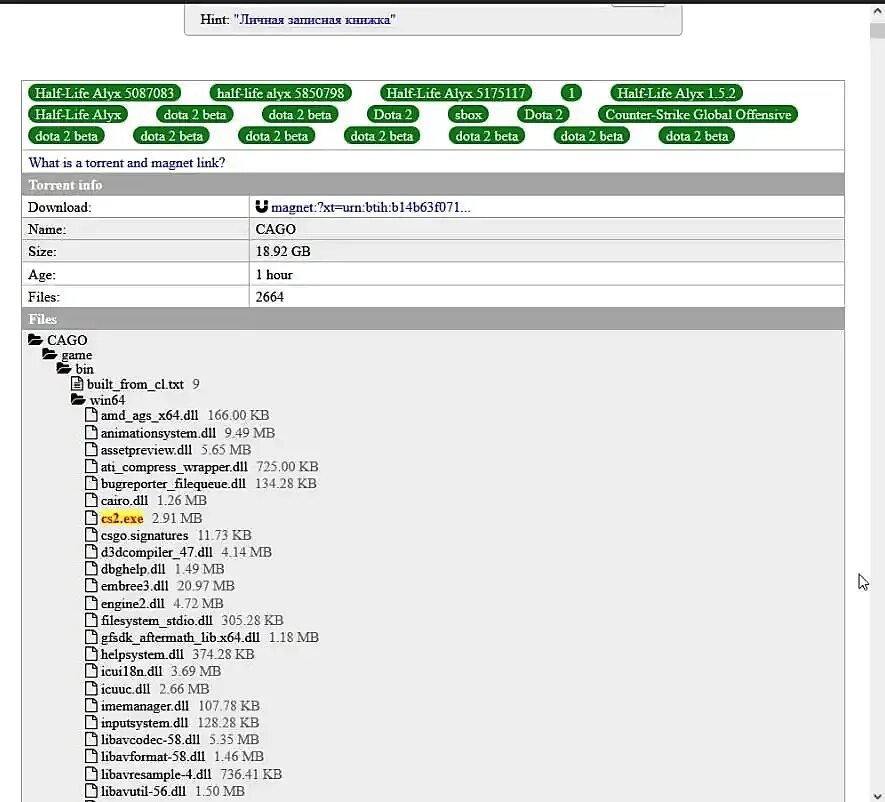Click the 'Torrent info' section header

433,185
